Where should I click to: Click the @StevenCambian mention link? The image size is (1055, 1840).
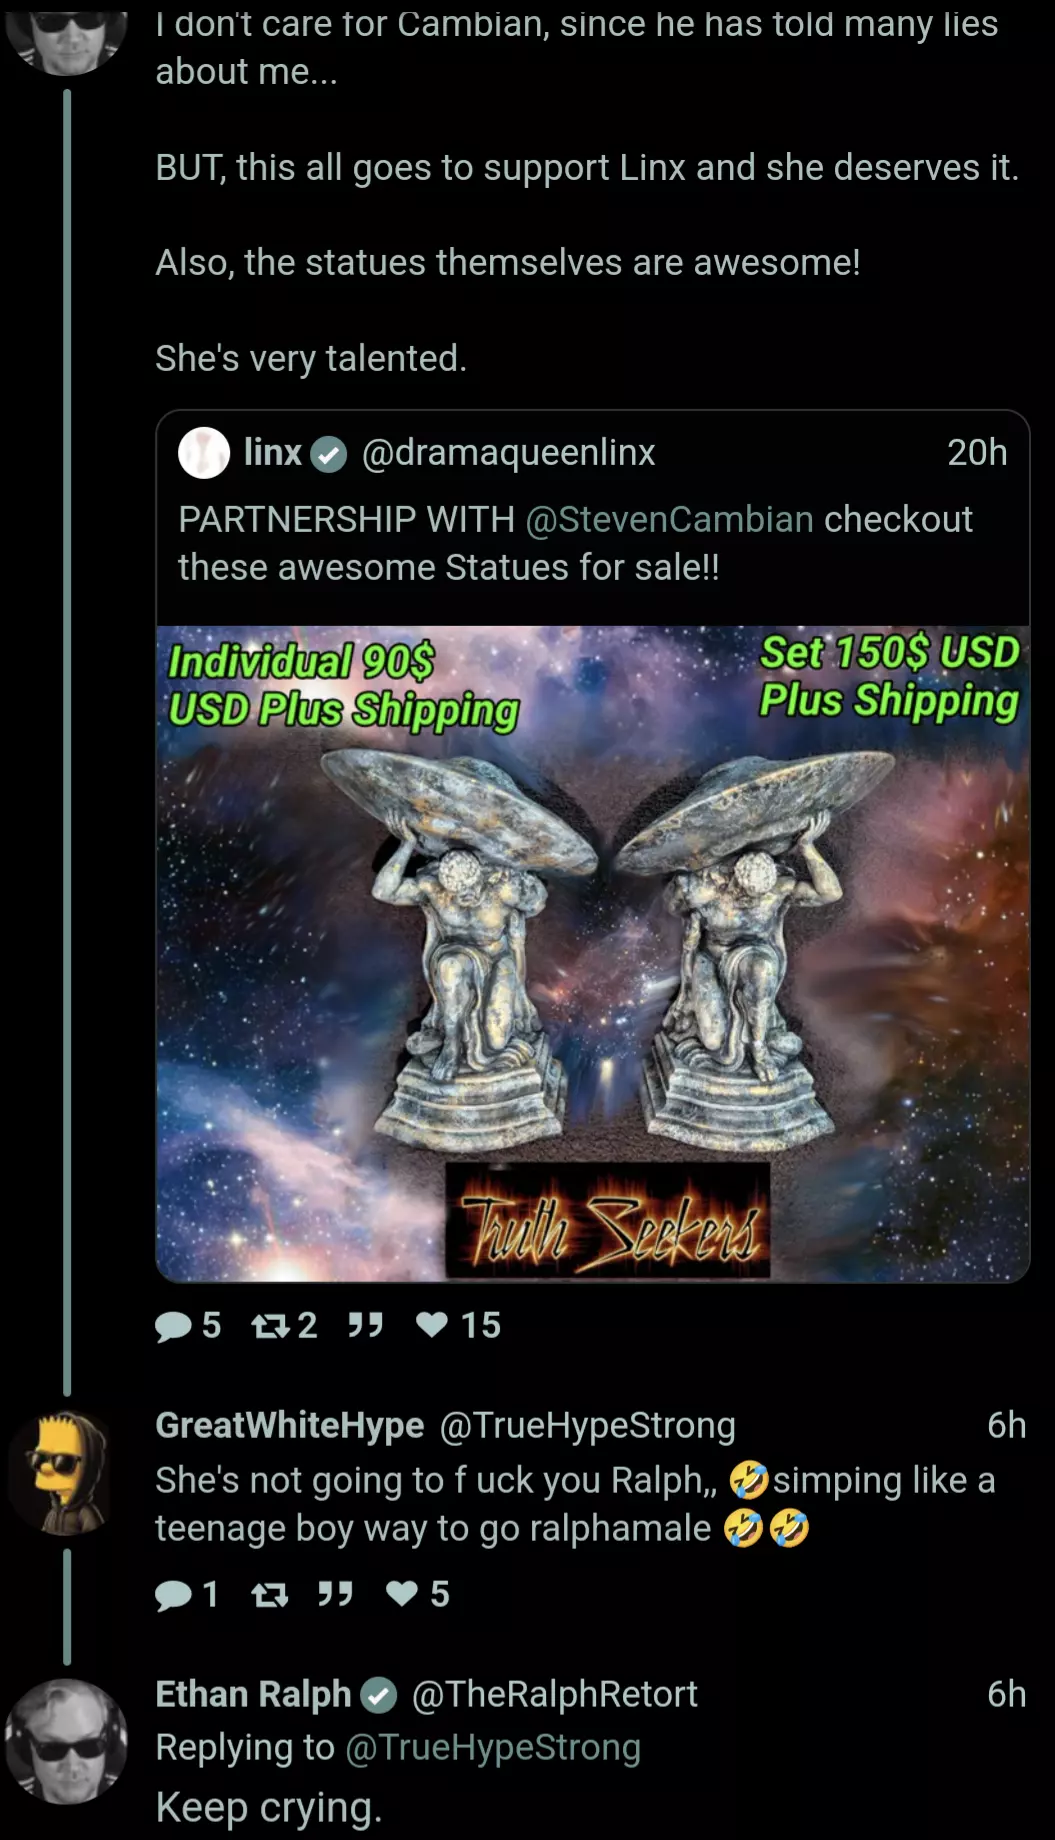(669, 520)
